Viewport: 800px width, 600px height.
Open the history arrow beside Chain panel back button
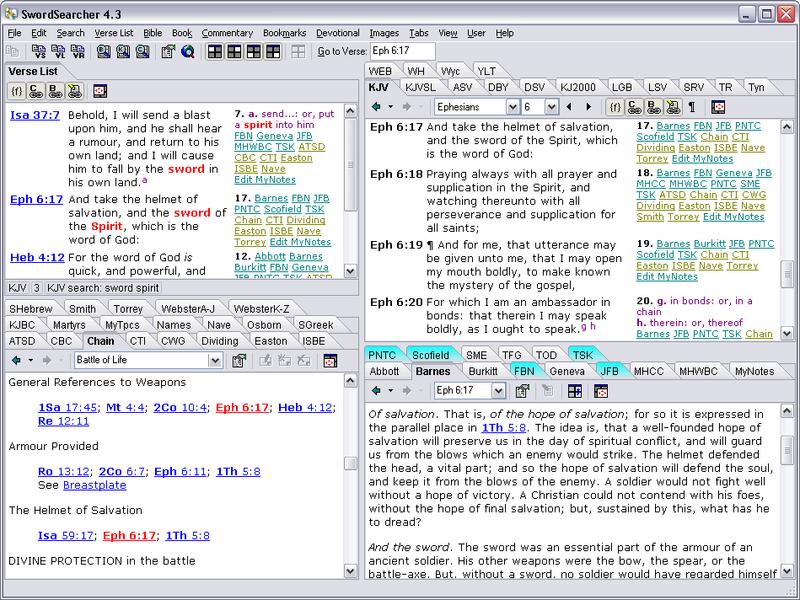coord(31,360)
